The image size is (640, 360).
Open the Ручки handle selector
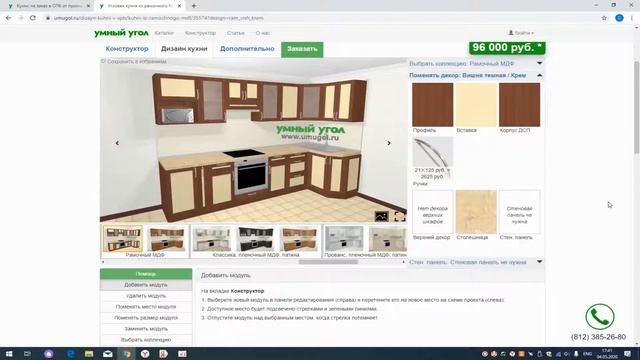433,158
